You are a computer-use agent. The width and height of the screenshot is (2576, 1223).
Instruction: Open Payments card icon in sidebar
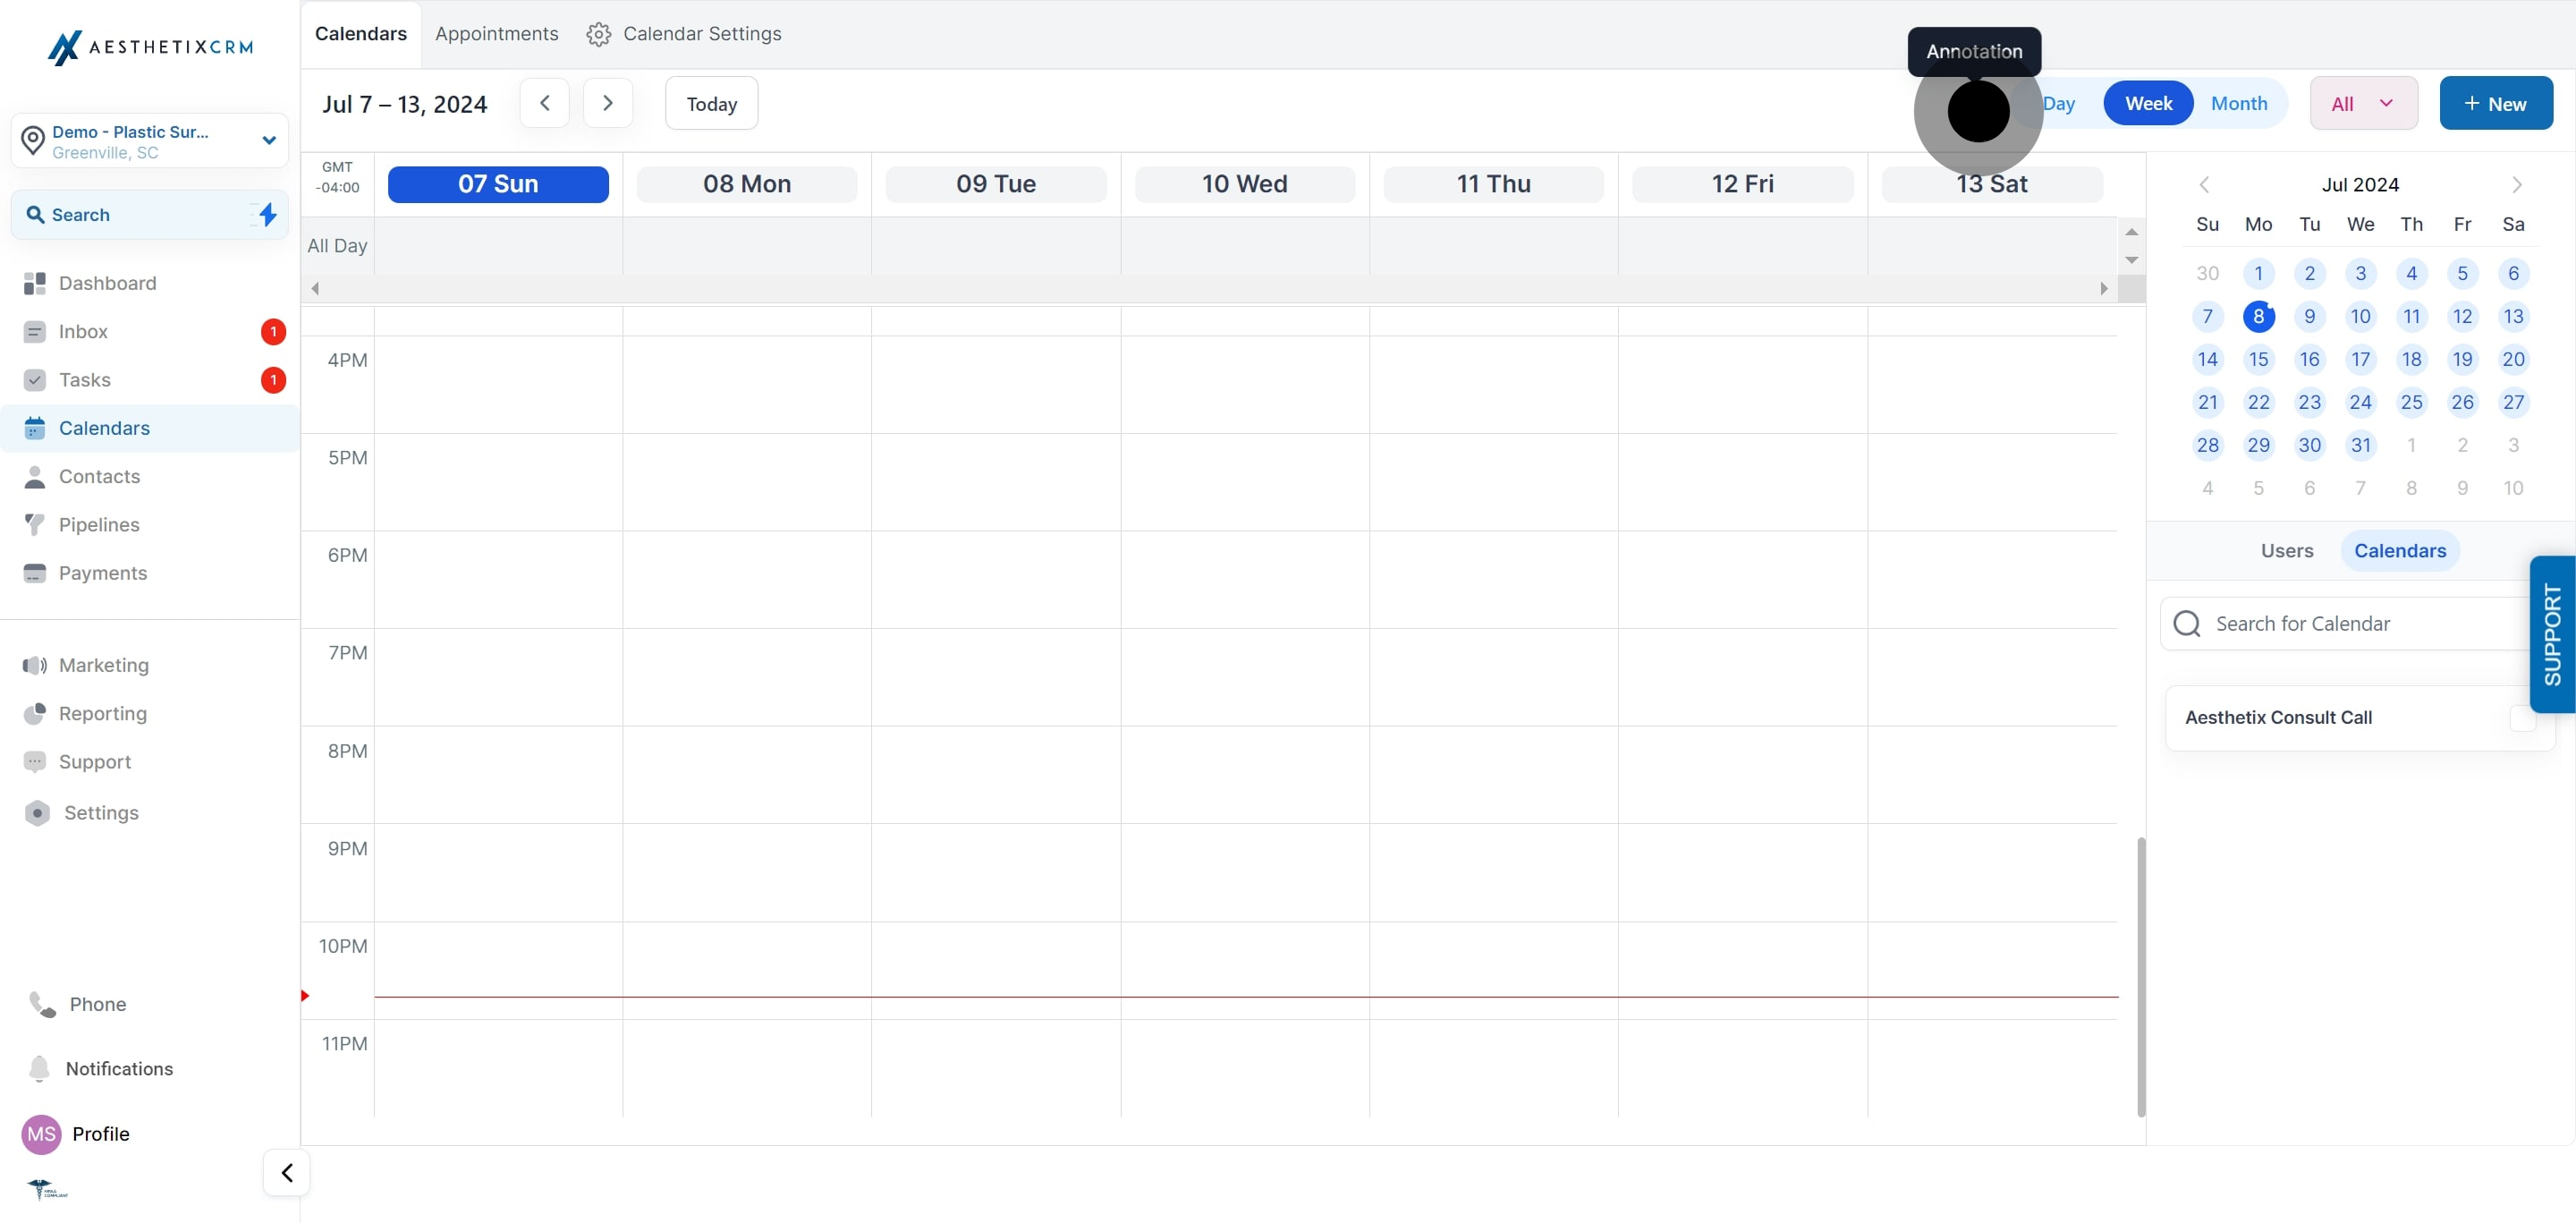pos(34,573)
